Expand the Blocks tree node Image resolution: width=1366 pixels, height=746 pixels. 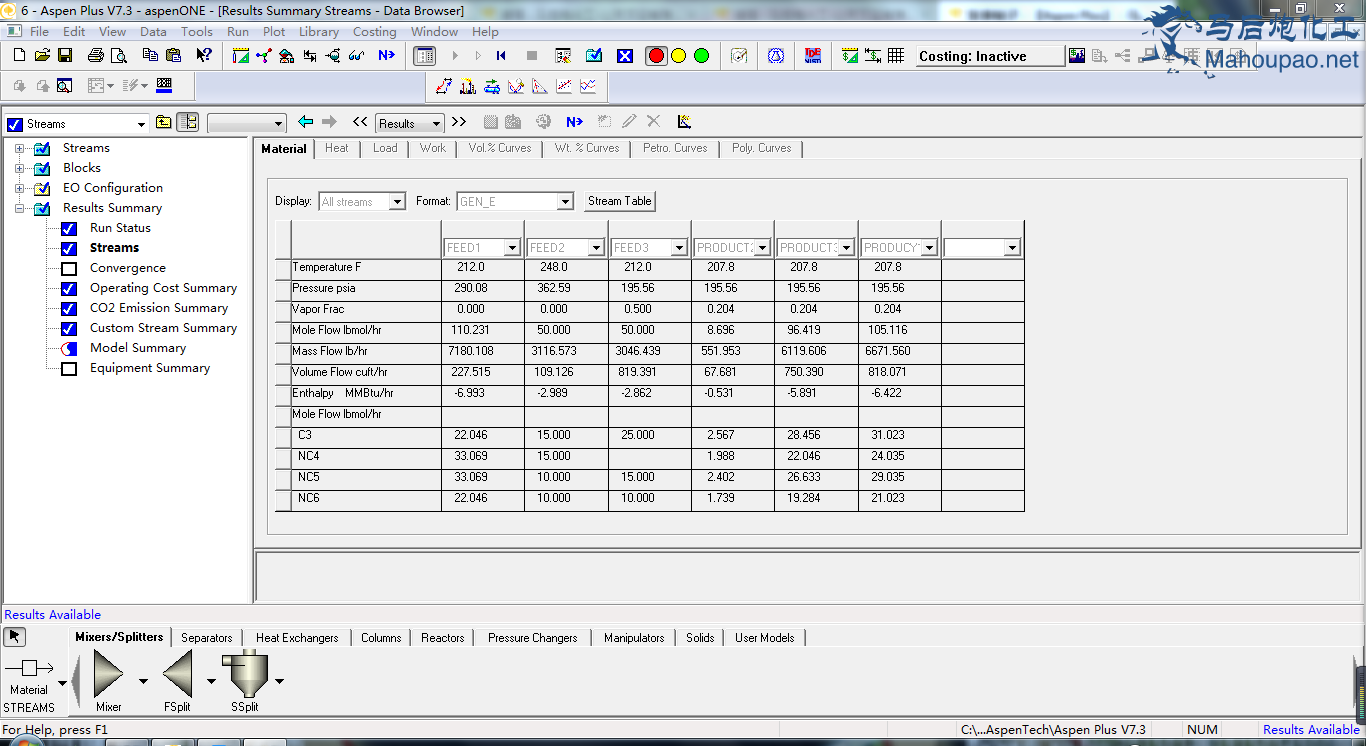pyautogui.click(x=19, y=168)
